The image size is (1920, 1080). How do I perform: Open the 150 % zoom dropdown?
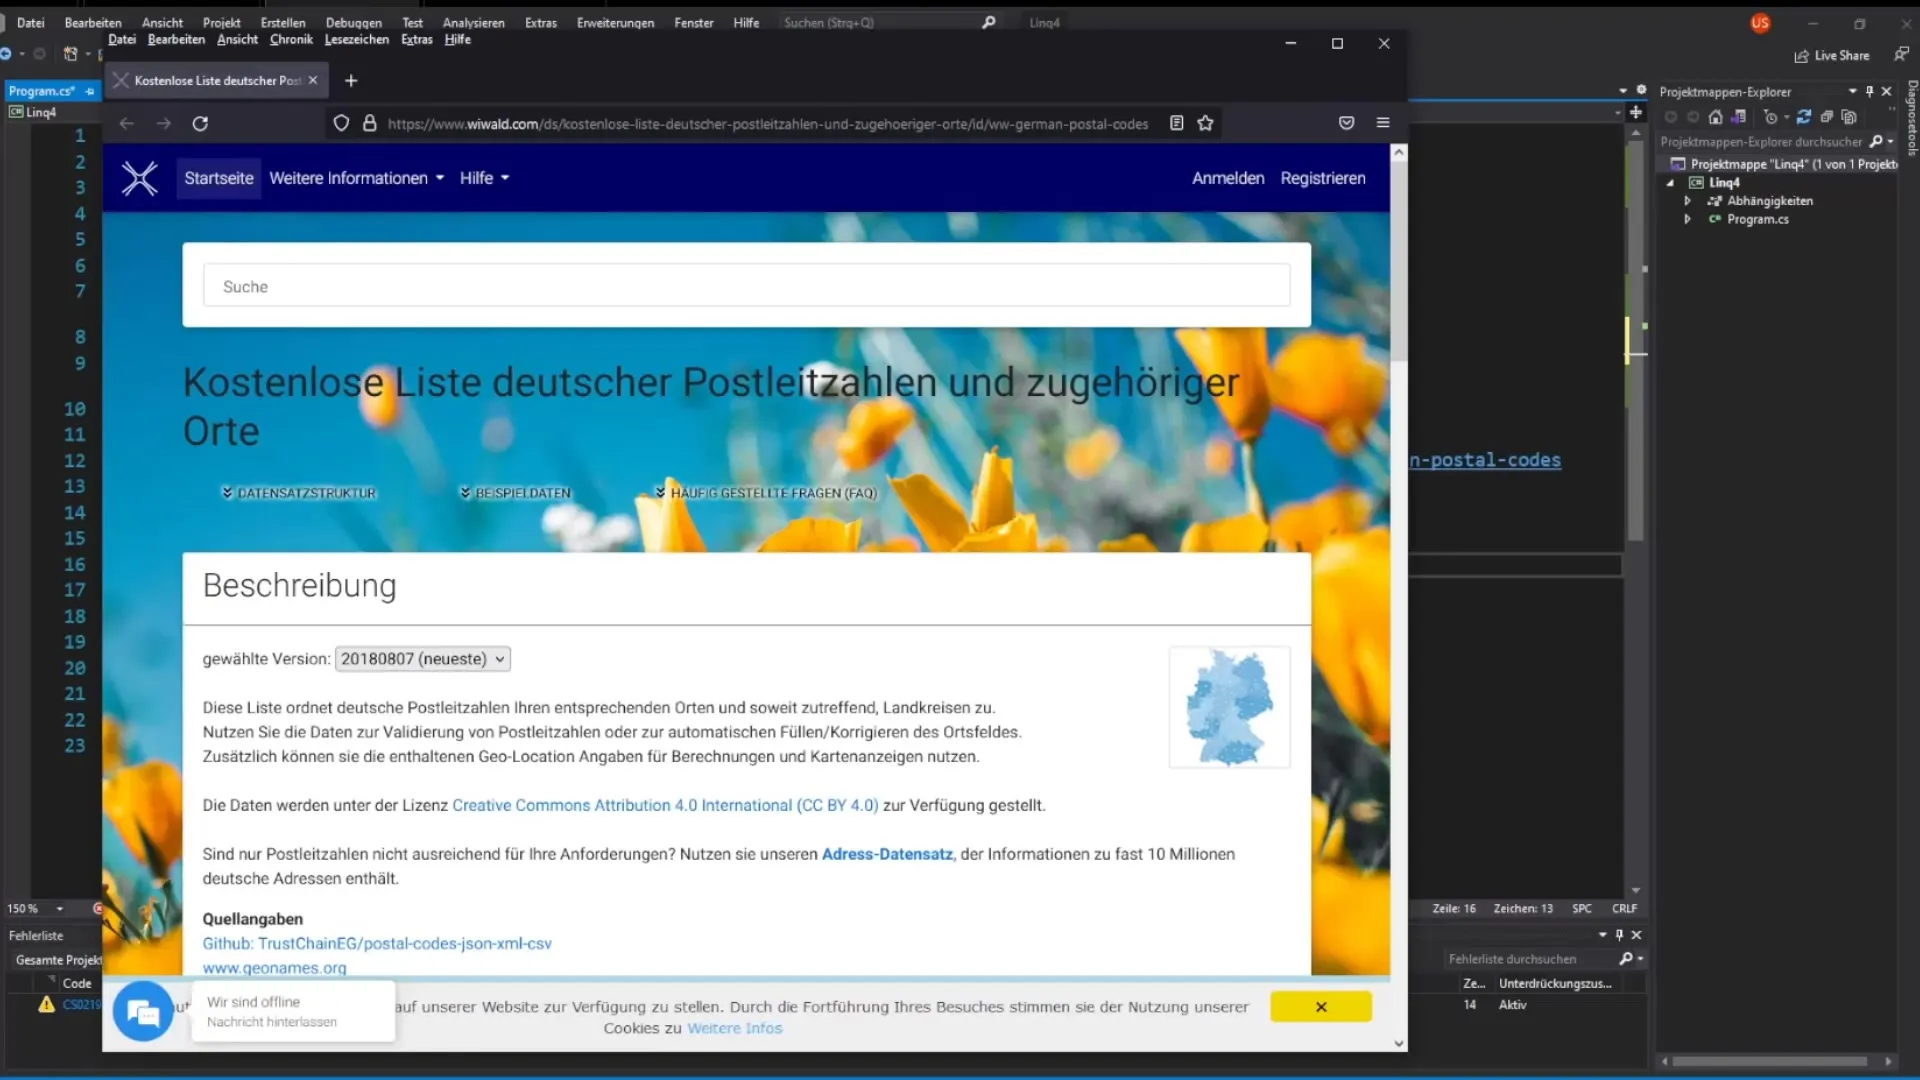pos(60,909)
